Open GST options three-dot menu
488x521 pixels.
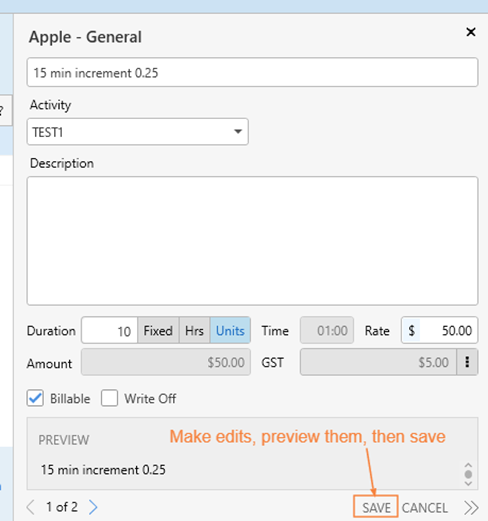tap(467, 362)
